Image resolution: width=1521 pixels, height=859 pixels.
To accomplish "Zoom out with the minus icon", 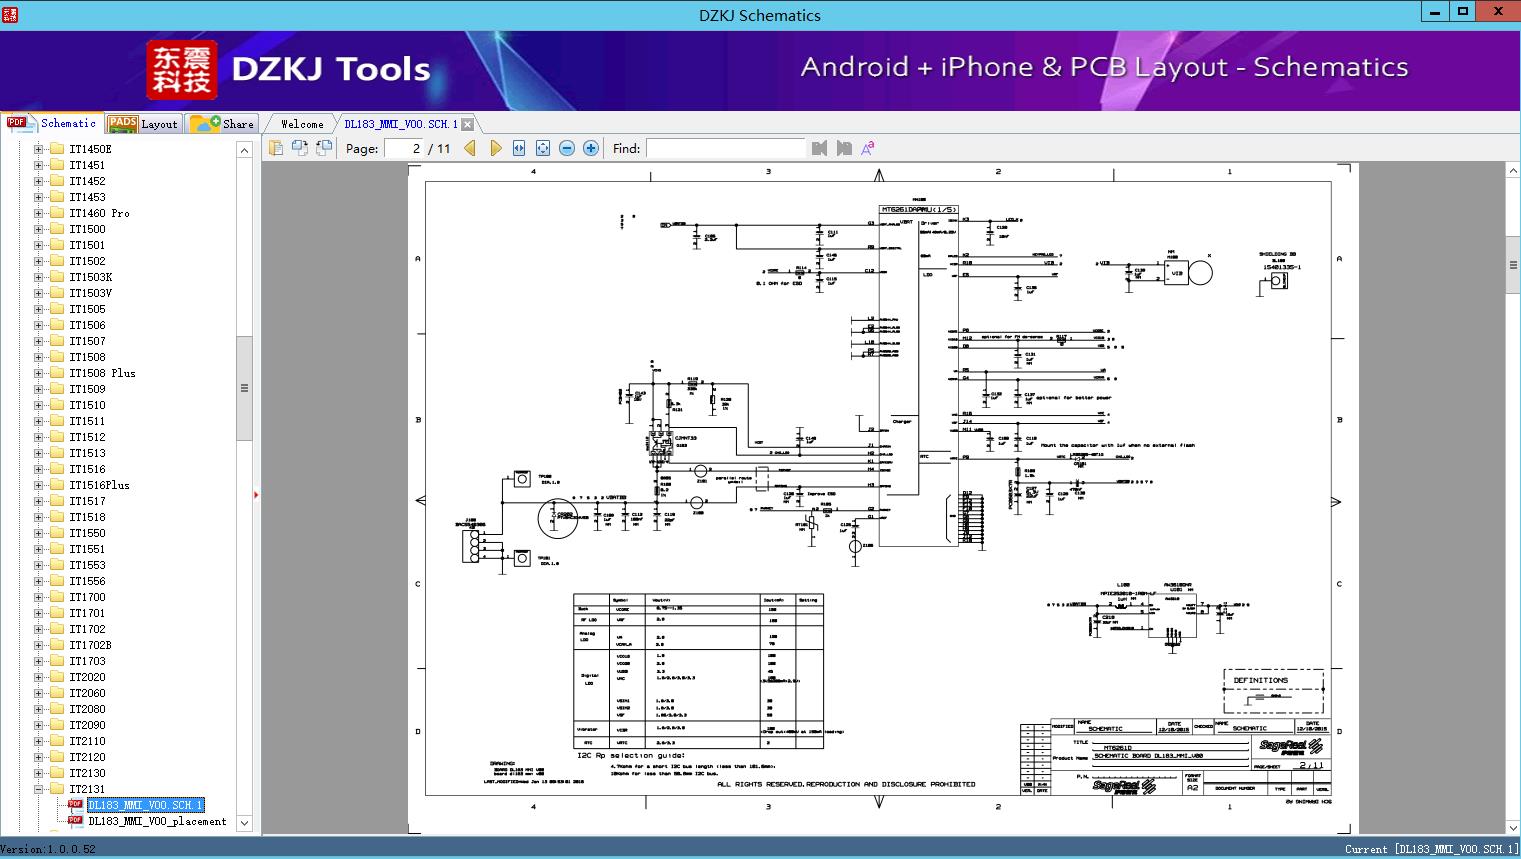I will click(567, 148).
